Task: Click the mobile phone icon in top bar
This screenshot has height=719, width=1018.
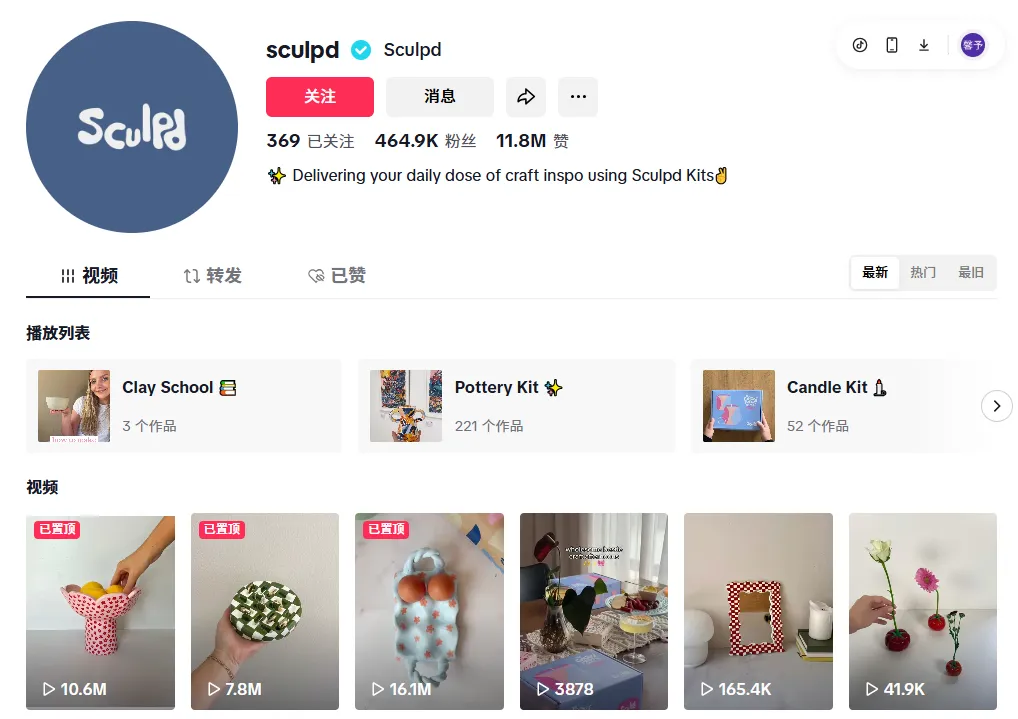Action: pos(892,45)
